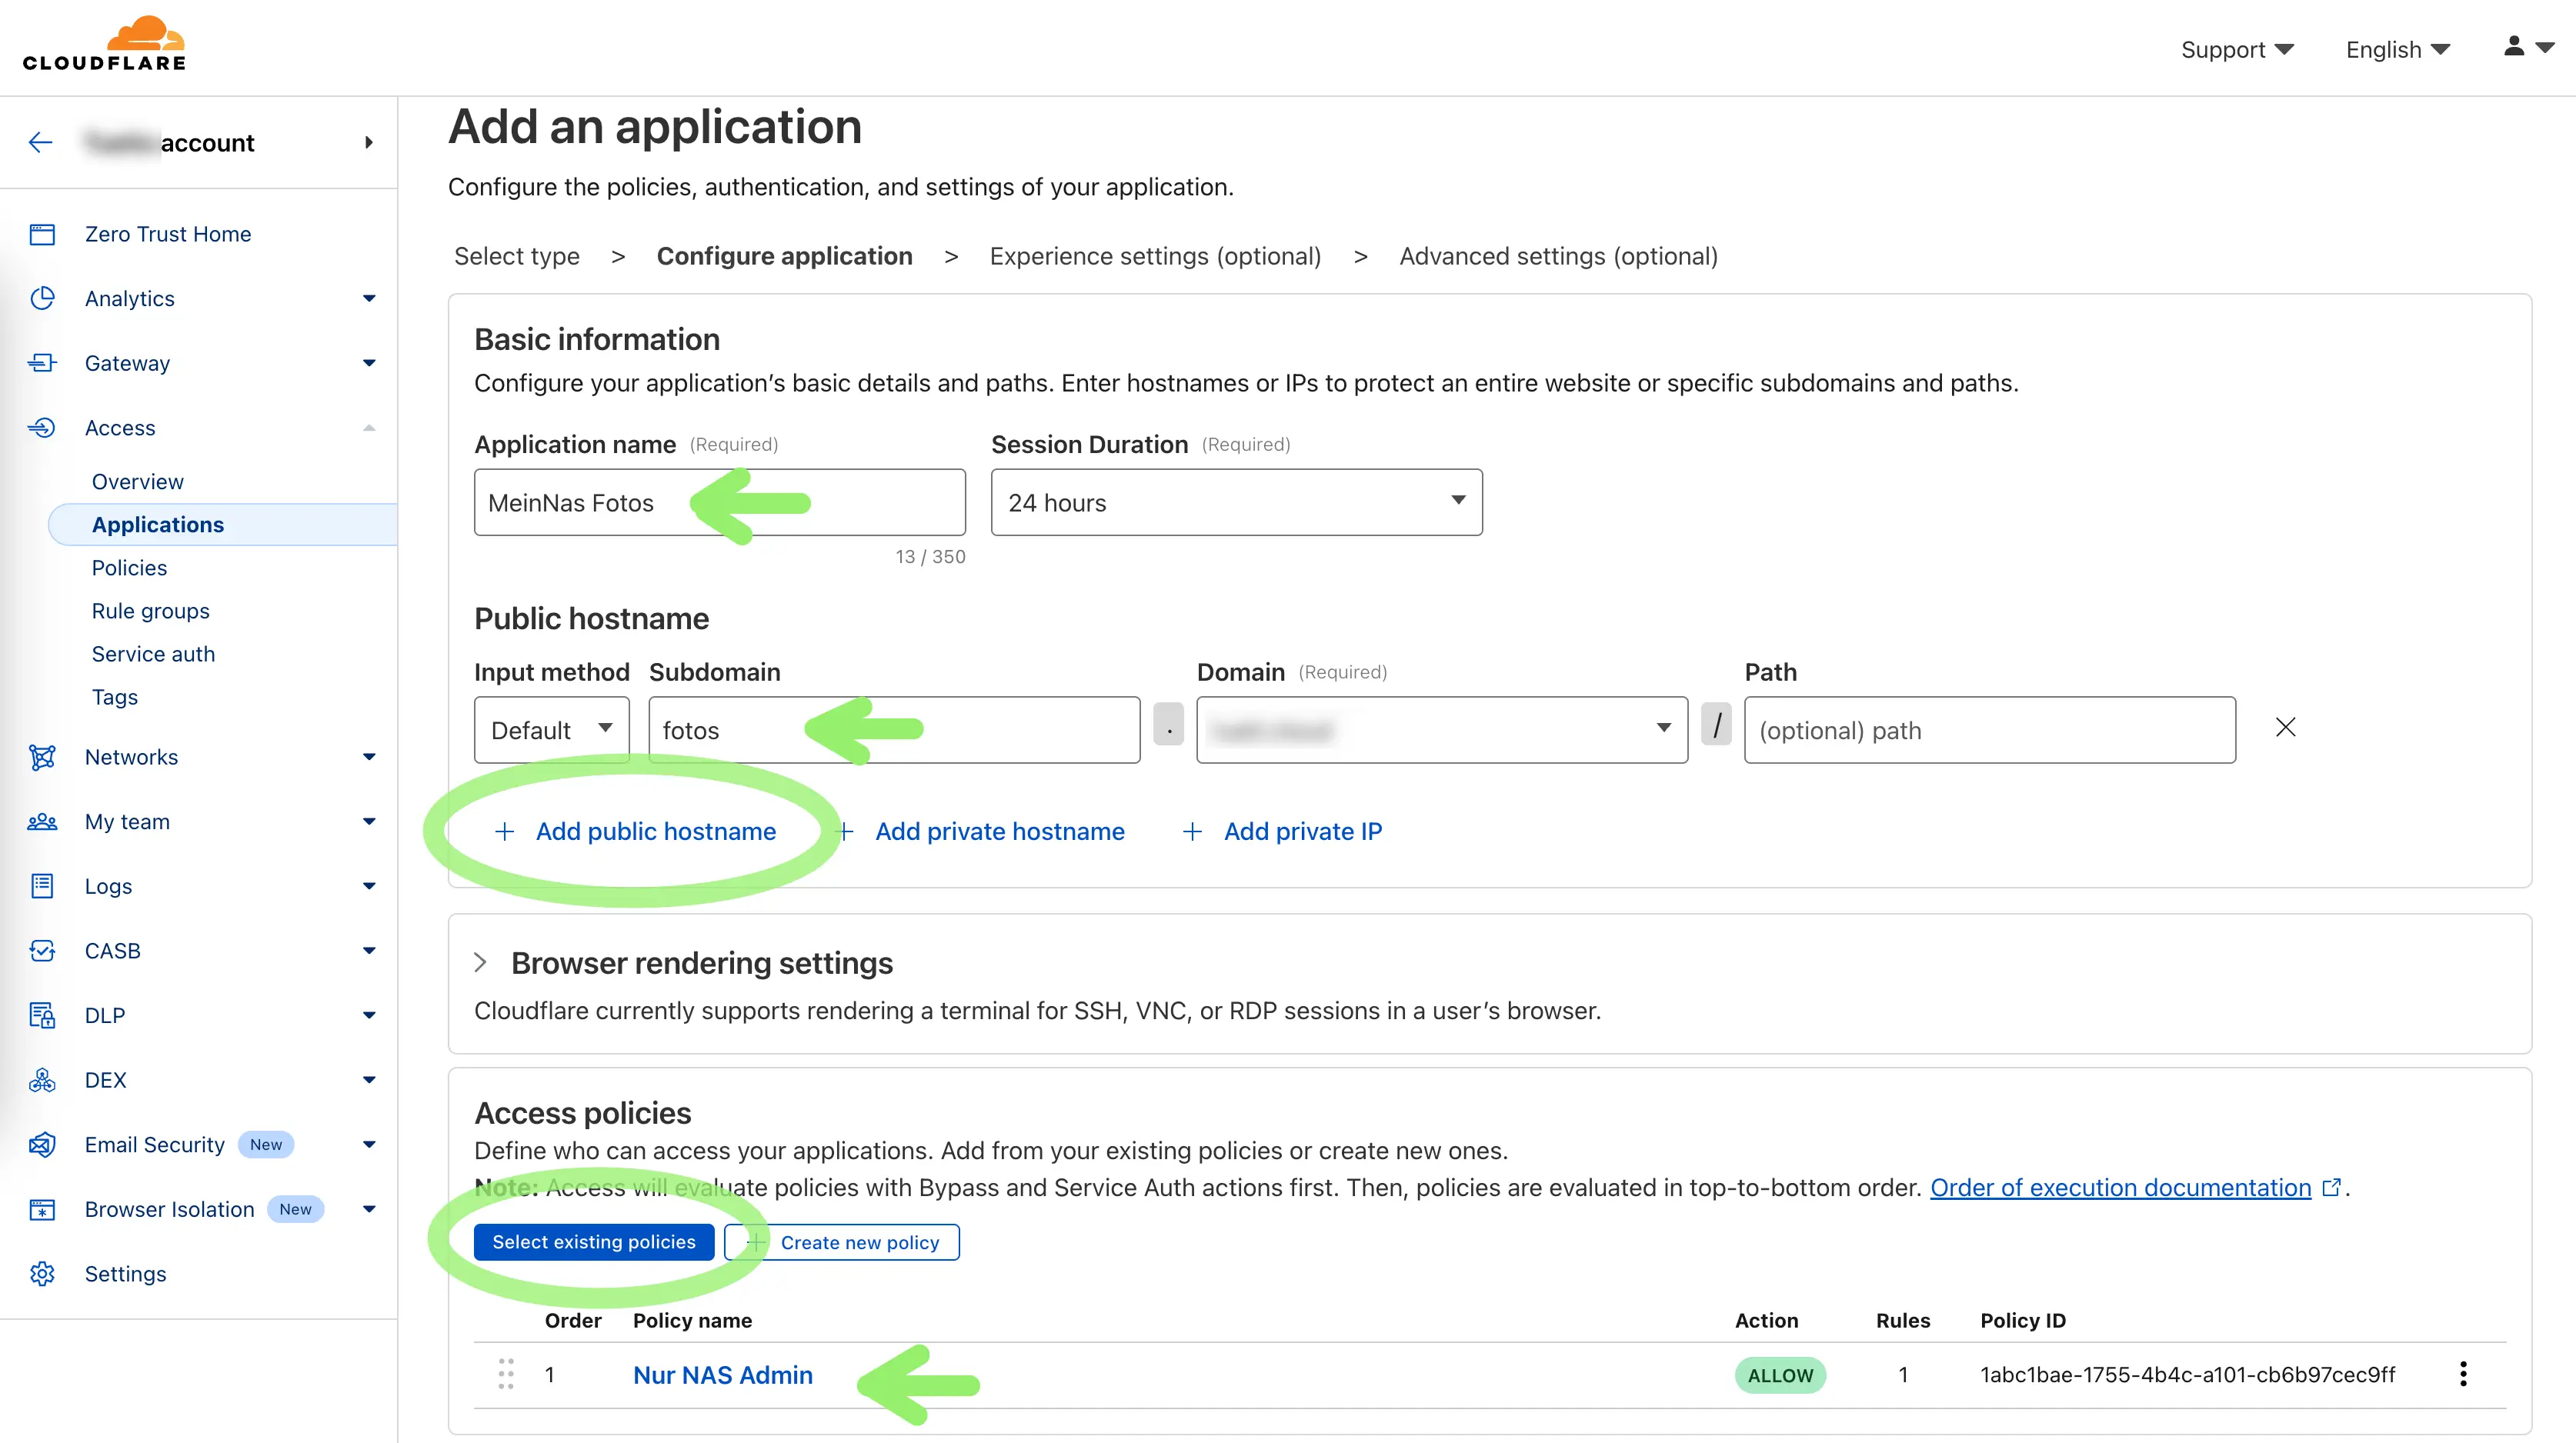Select the DEX sidebar icon
Viewport: 2576px width, 1443px height.
[x=42, y=1080]
